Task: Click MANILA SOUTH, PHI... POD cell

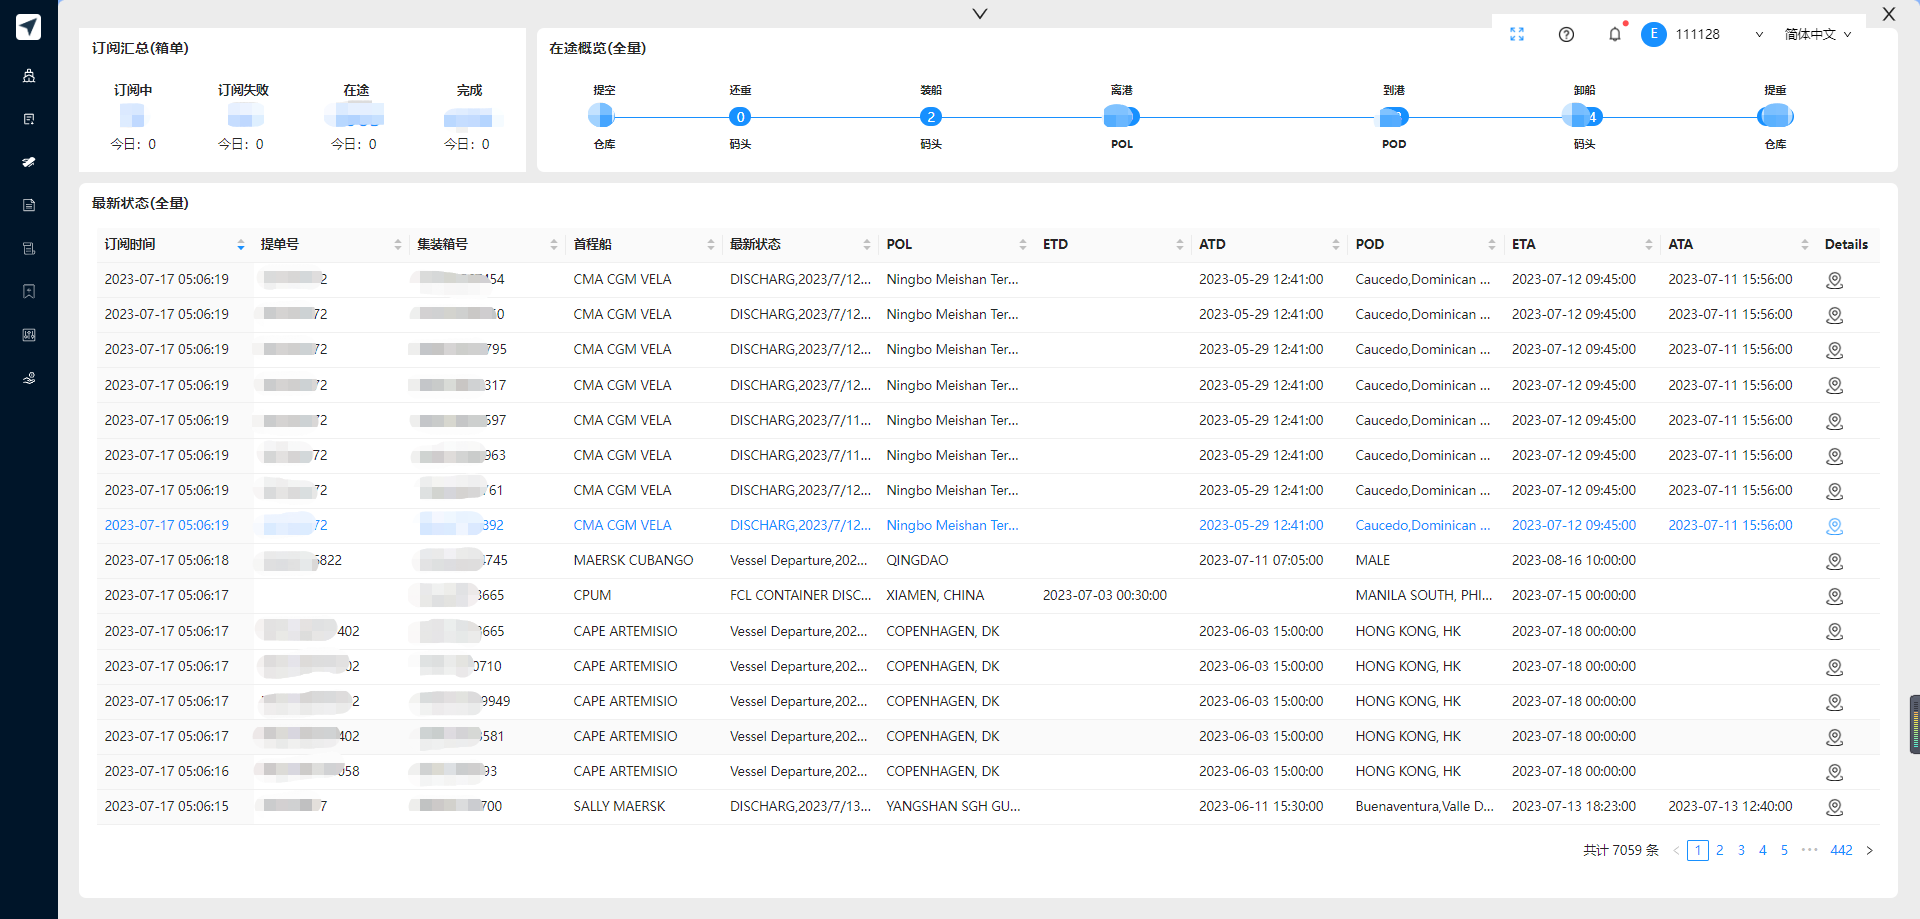Action: click(1424, 595)
